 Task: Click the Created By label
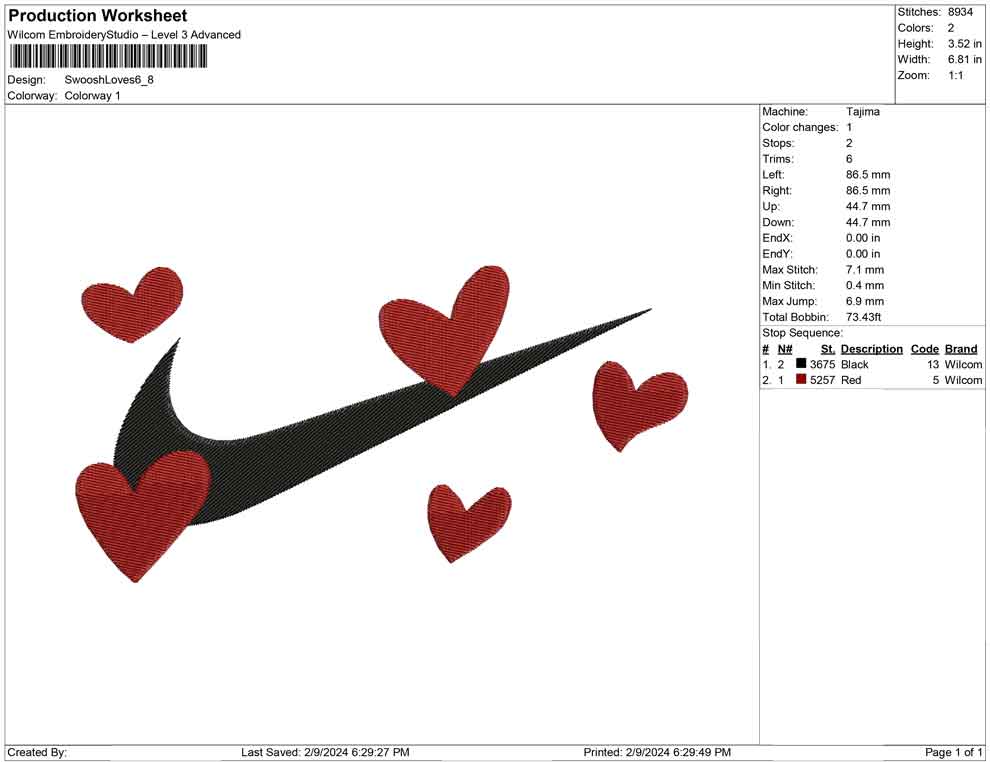click(x=37, y=752)
